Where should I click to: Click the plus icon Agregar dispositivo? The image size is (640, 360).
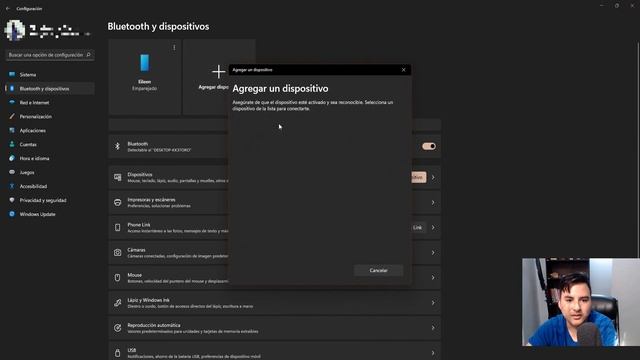click(x=219, y=71)
